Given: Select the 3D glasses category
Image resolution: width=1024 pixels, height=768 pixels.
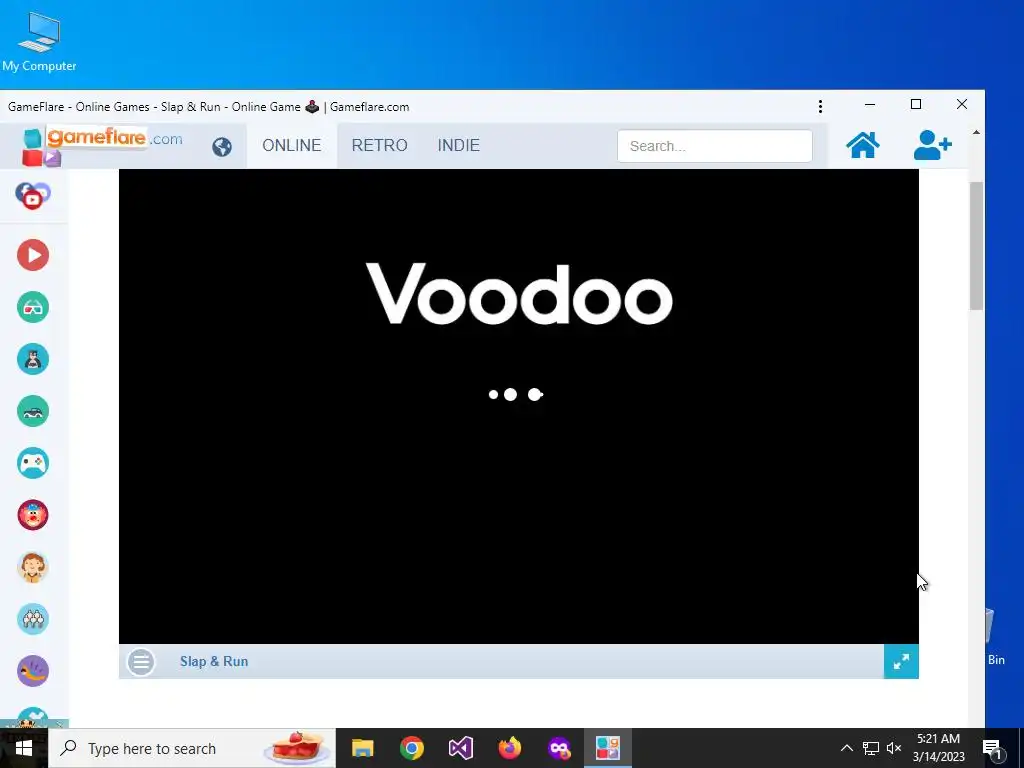Looking at the screenshot, I should 33,307.
